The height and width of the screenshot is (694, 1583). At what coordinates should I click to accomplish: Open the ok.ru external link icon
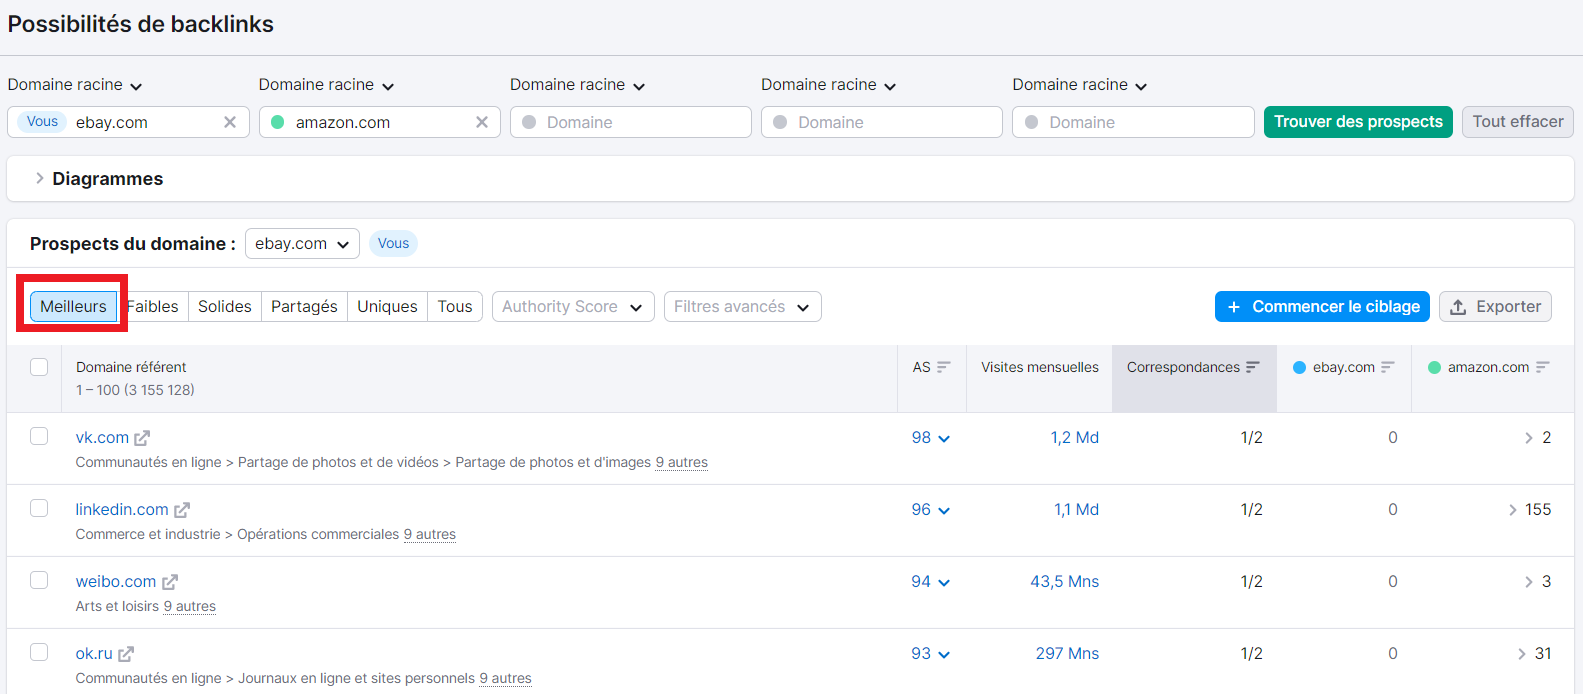click(x=126, y=654)
